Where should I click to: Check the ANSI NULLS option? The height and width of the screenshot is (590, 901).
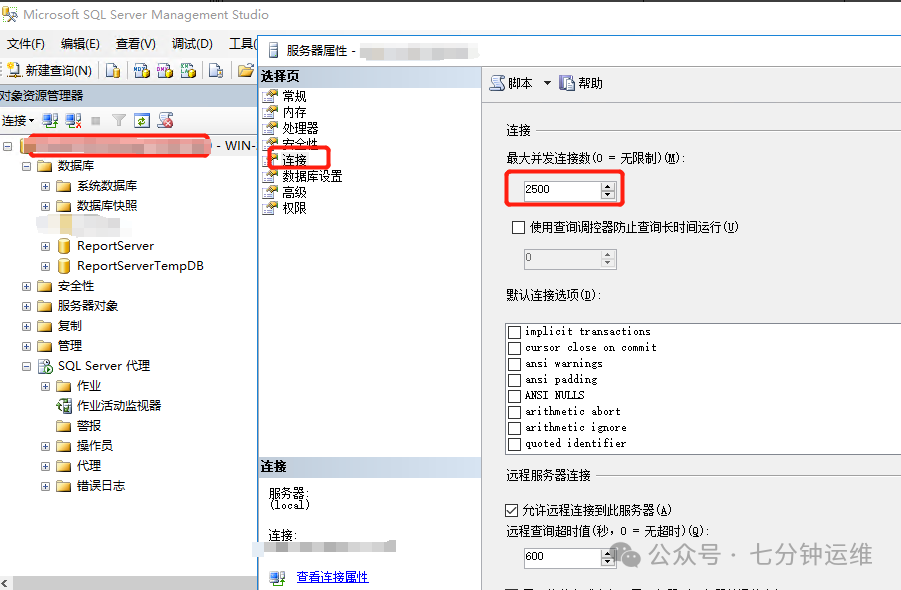[x=515, y=396]
